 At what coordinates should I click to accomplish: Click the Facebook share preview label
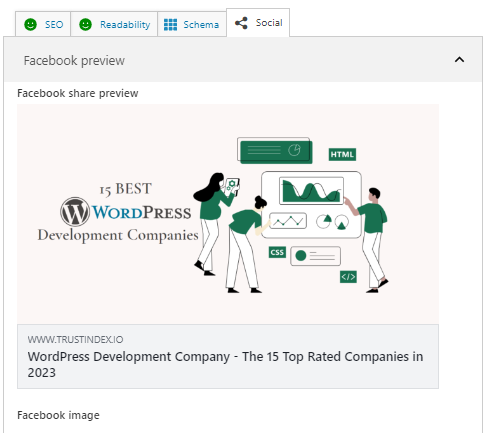pyautogui.click(x=78, y=93)
